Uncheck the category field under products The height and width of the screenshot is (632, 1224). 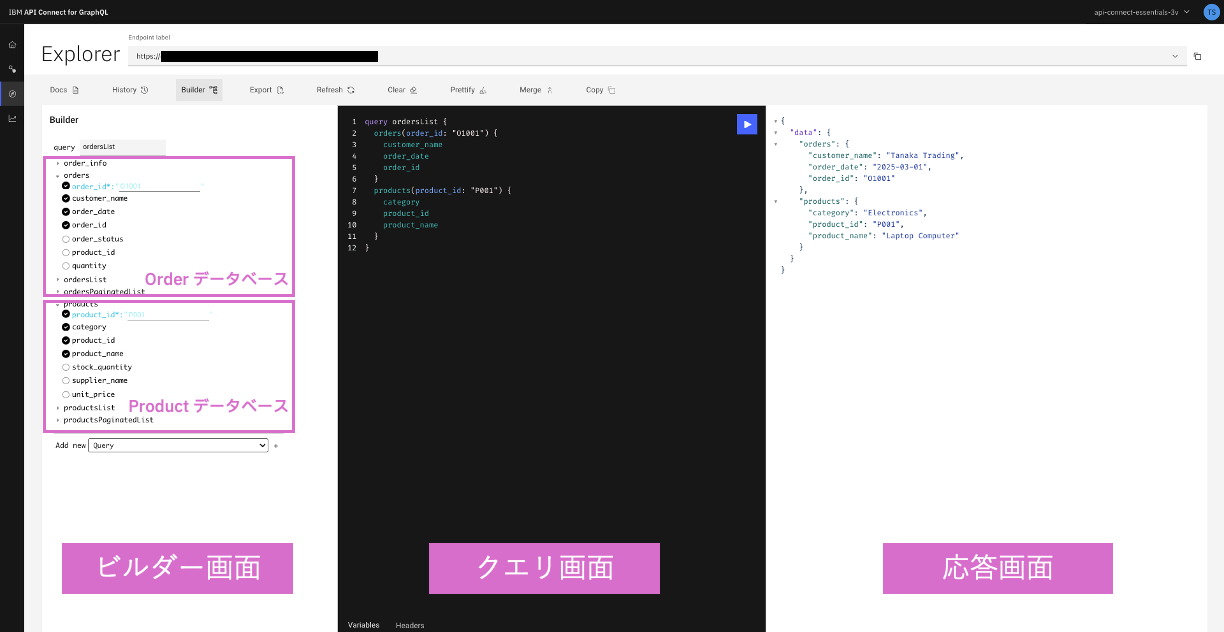(66, 327)
